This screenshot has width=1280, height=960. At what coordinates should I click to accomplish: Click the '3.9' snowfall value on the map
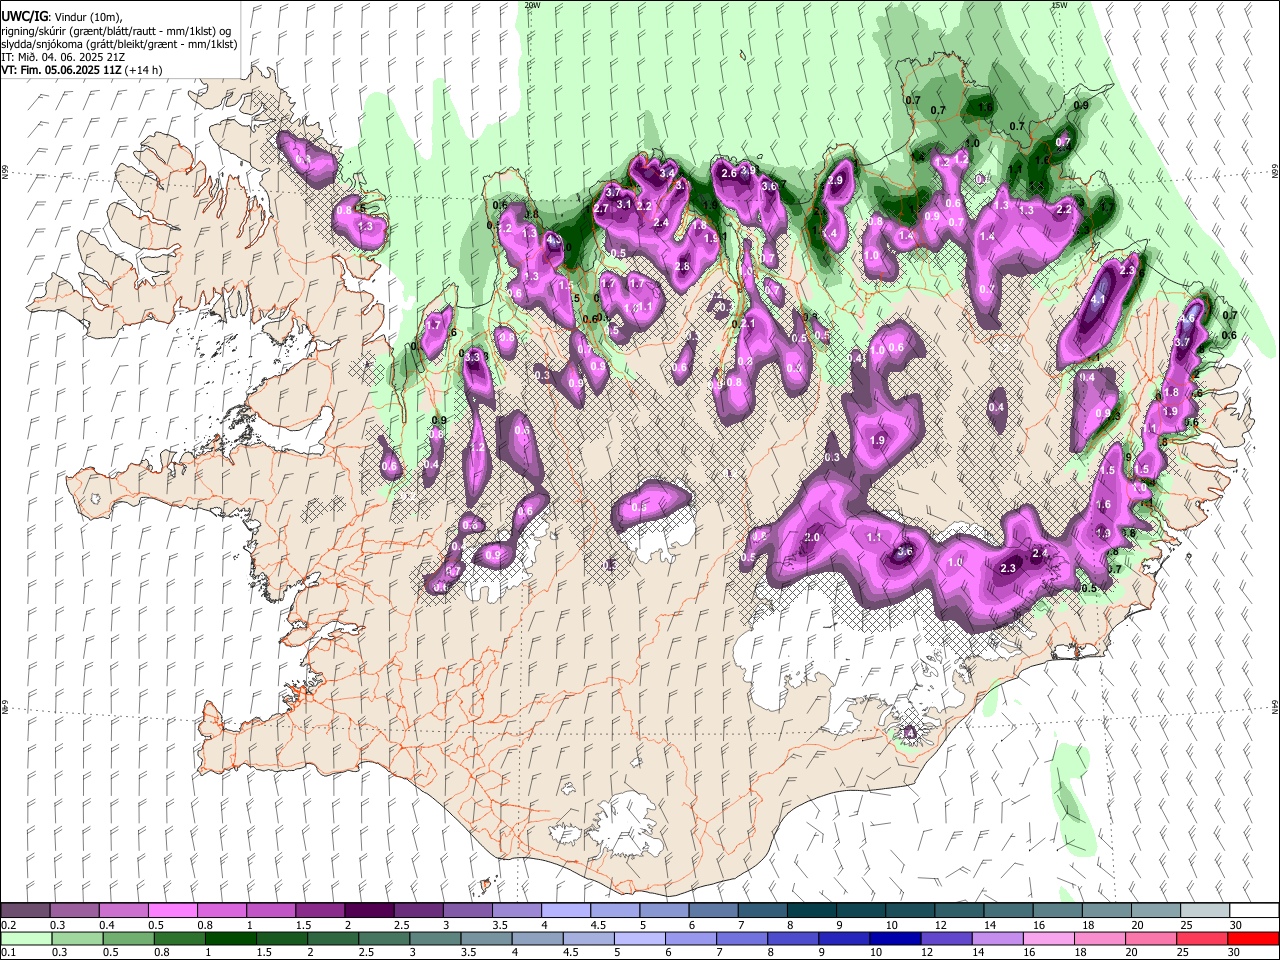click(x=748, y=171)
